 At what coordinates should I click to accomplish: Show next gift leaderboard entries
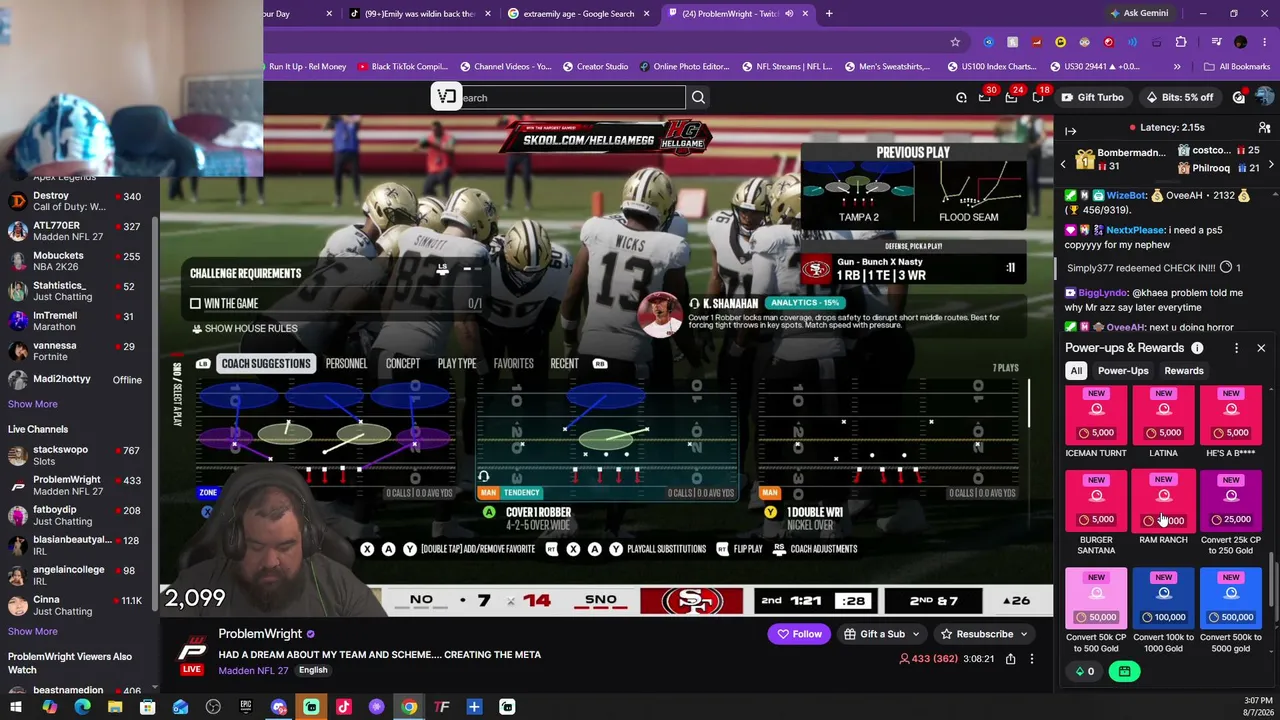tap(1271, 164)
